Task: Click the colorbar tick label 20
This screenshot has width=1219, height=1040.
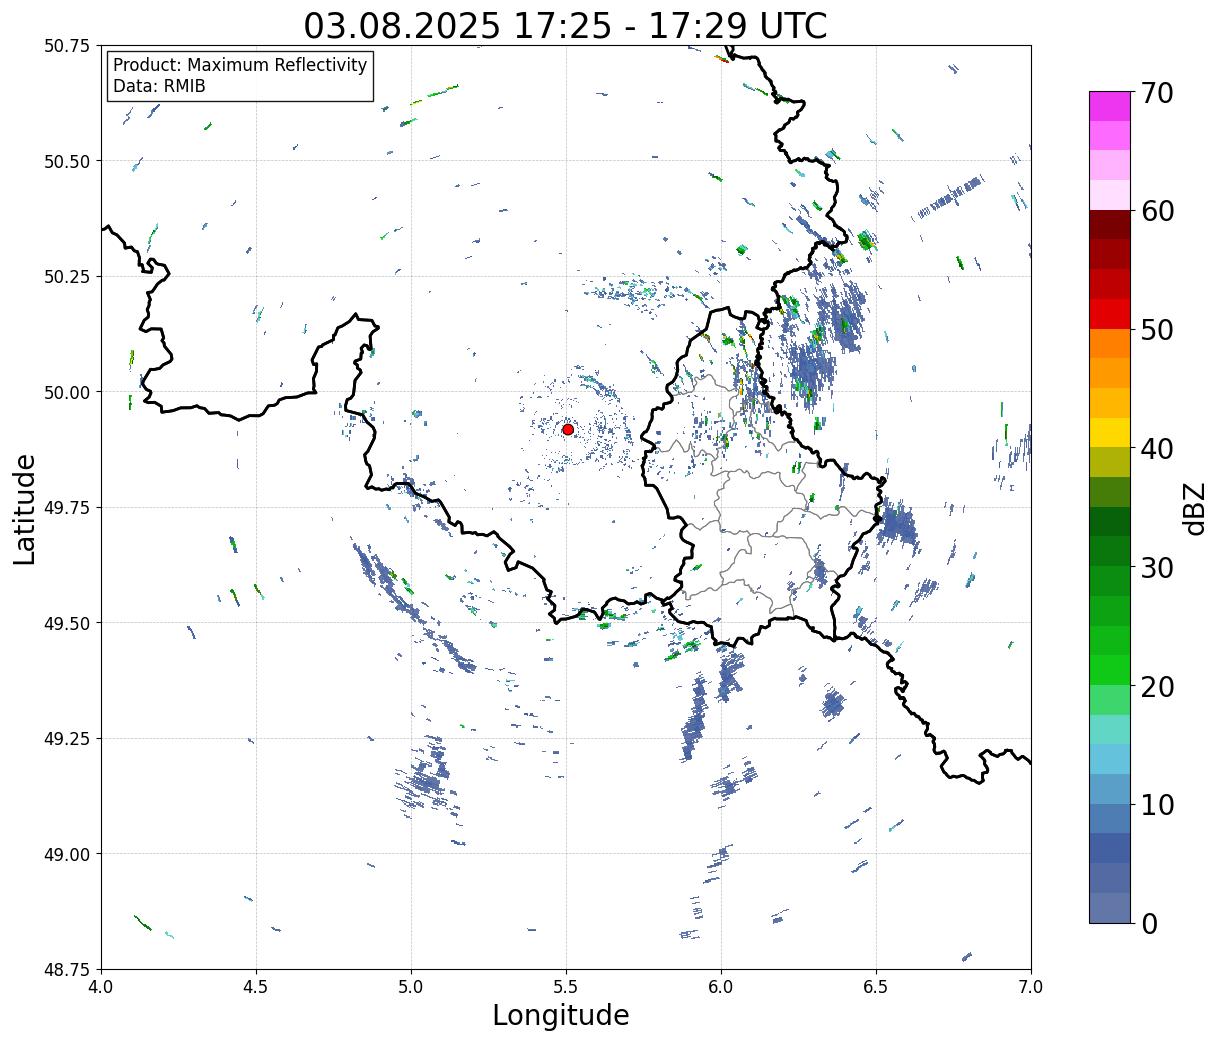Action: click(1156, 686)
